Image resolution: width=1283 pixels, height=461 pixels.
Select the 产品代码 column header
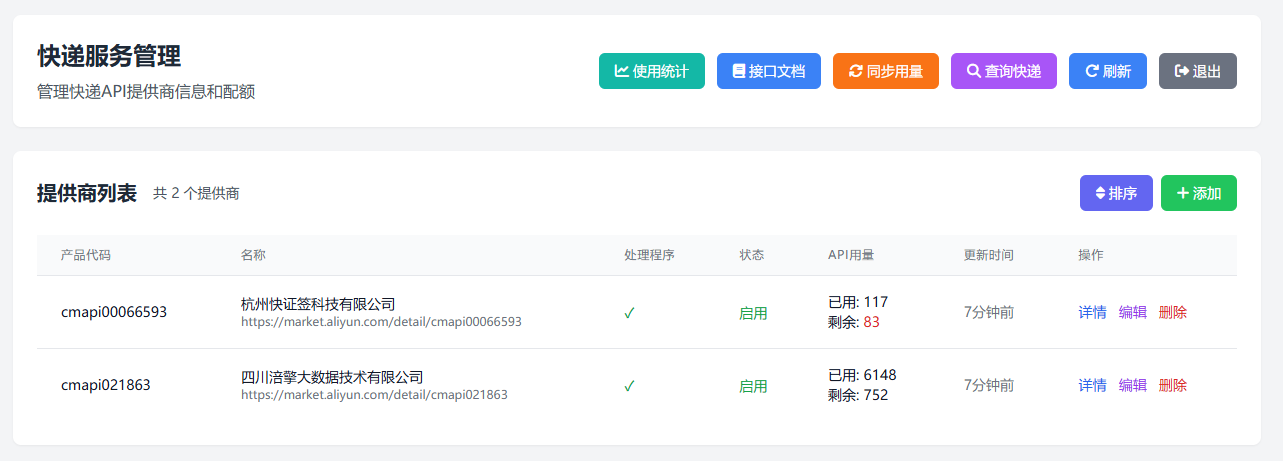coord(86,255)
